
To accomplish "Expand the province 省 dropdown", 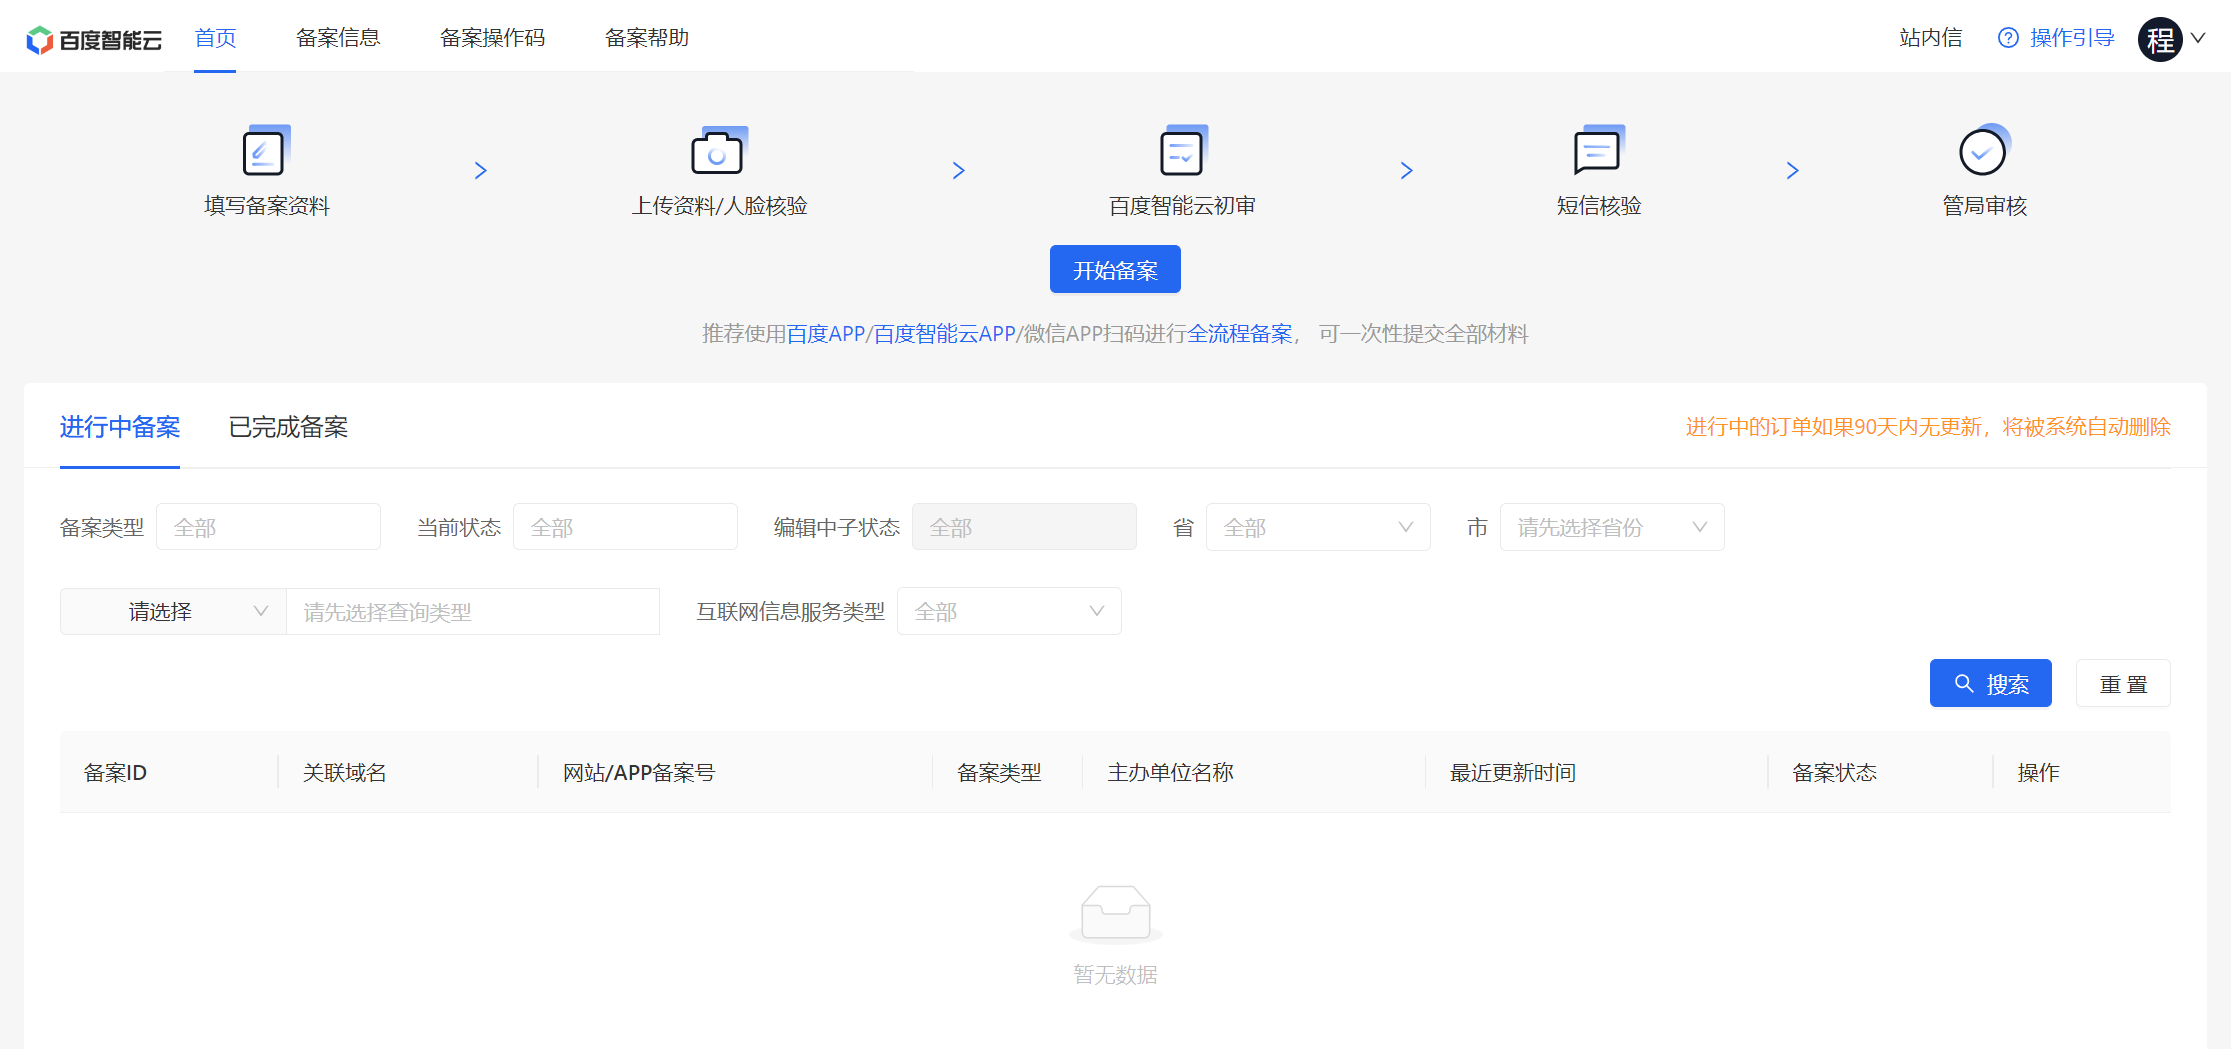I will pos(1317,527).
